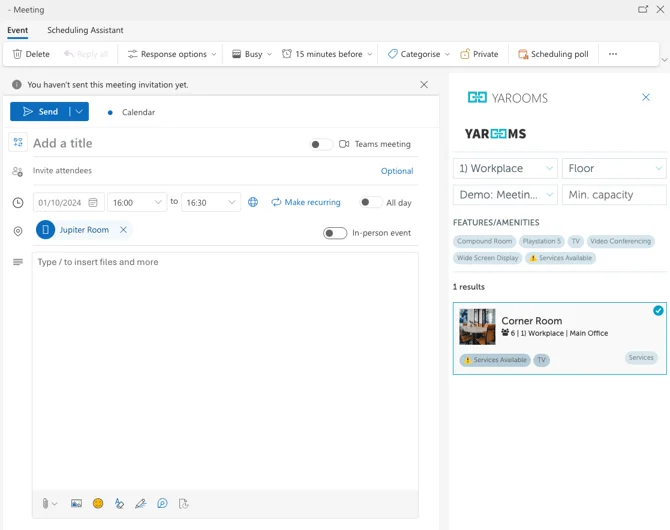Click the Services button on Corner Room
670x530 pixels.
tap(641, 357)
